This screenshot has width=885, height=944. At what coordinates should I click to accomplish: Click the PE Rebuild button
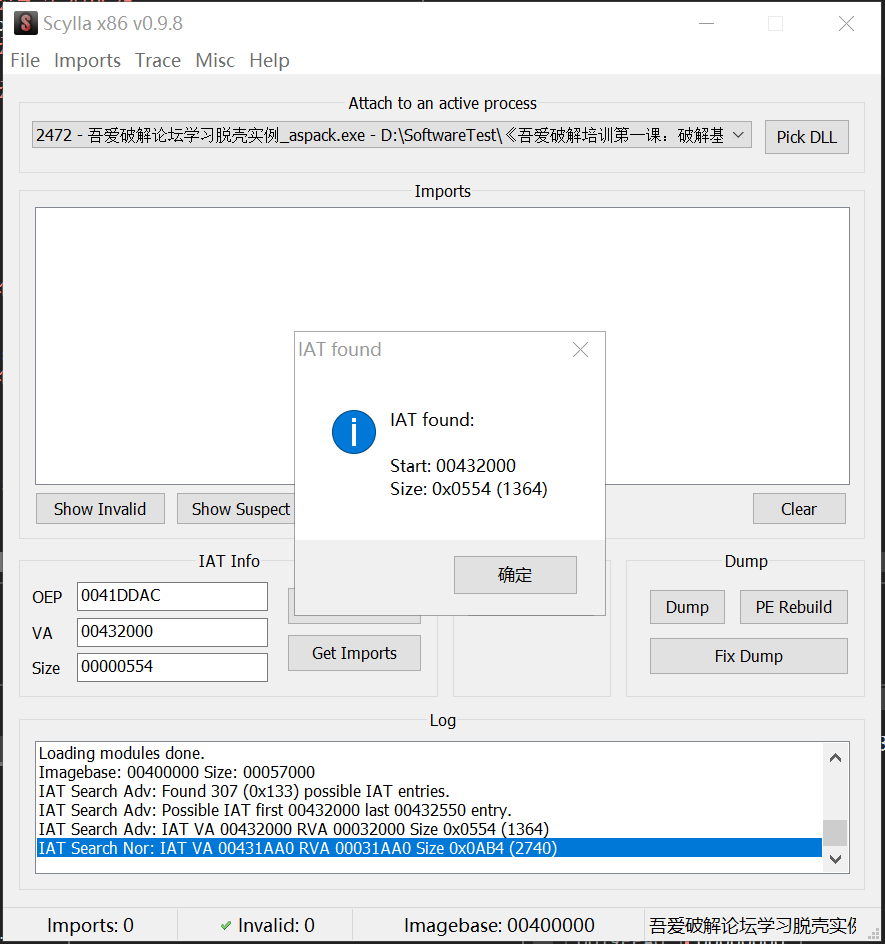[x=793, y=607]
